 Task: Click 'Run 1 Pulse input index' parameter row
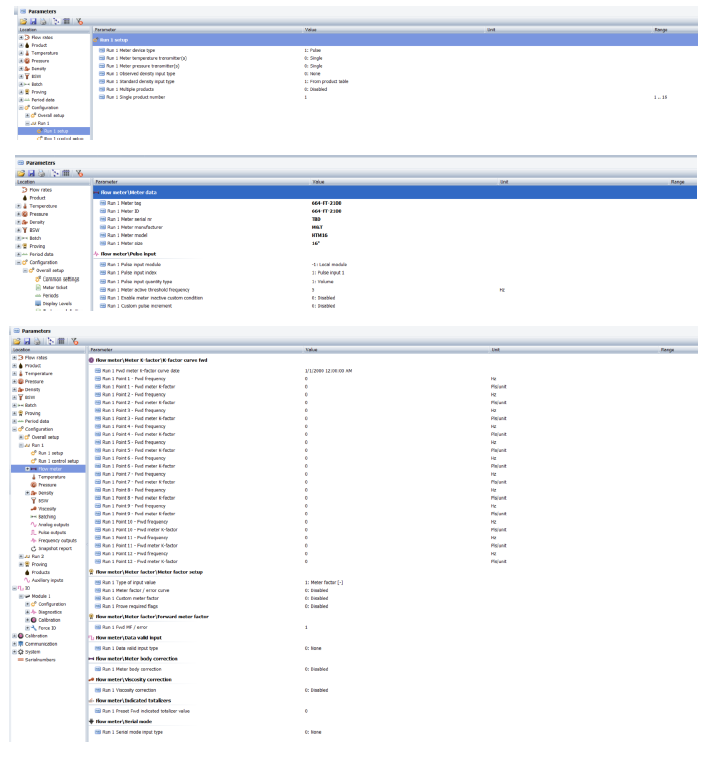(x=395, y=273)
